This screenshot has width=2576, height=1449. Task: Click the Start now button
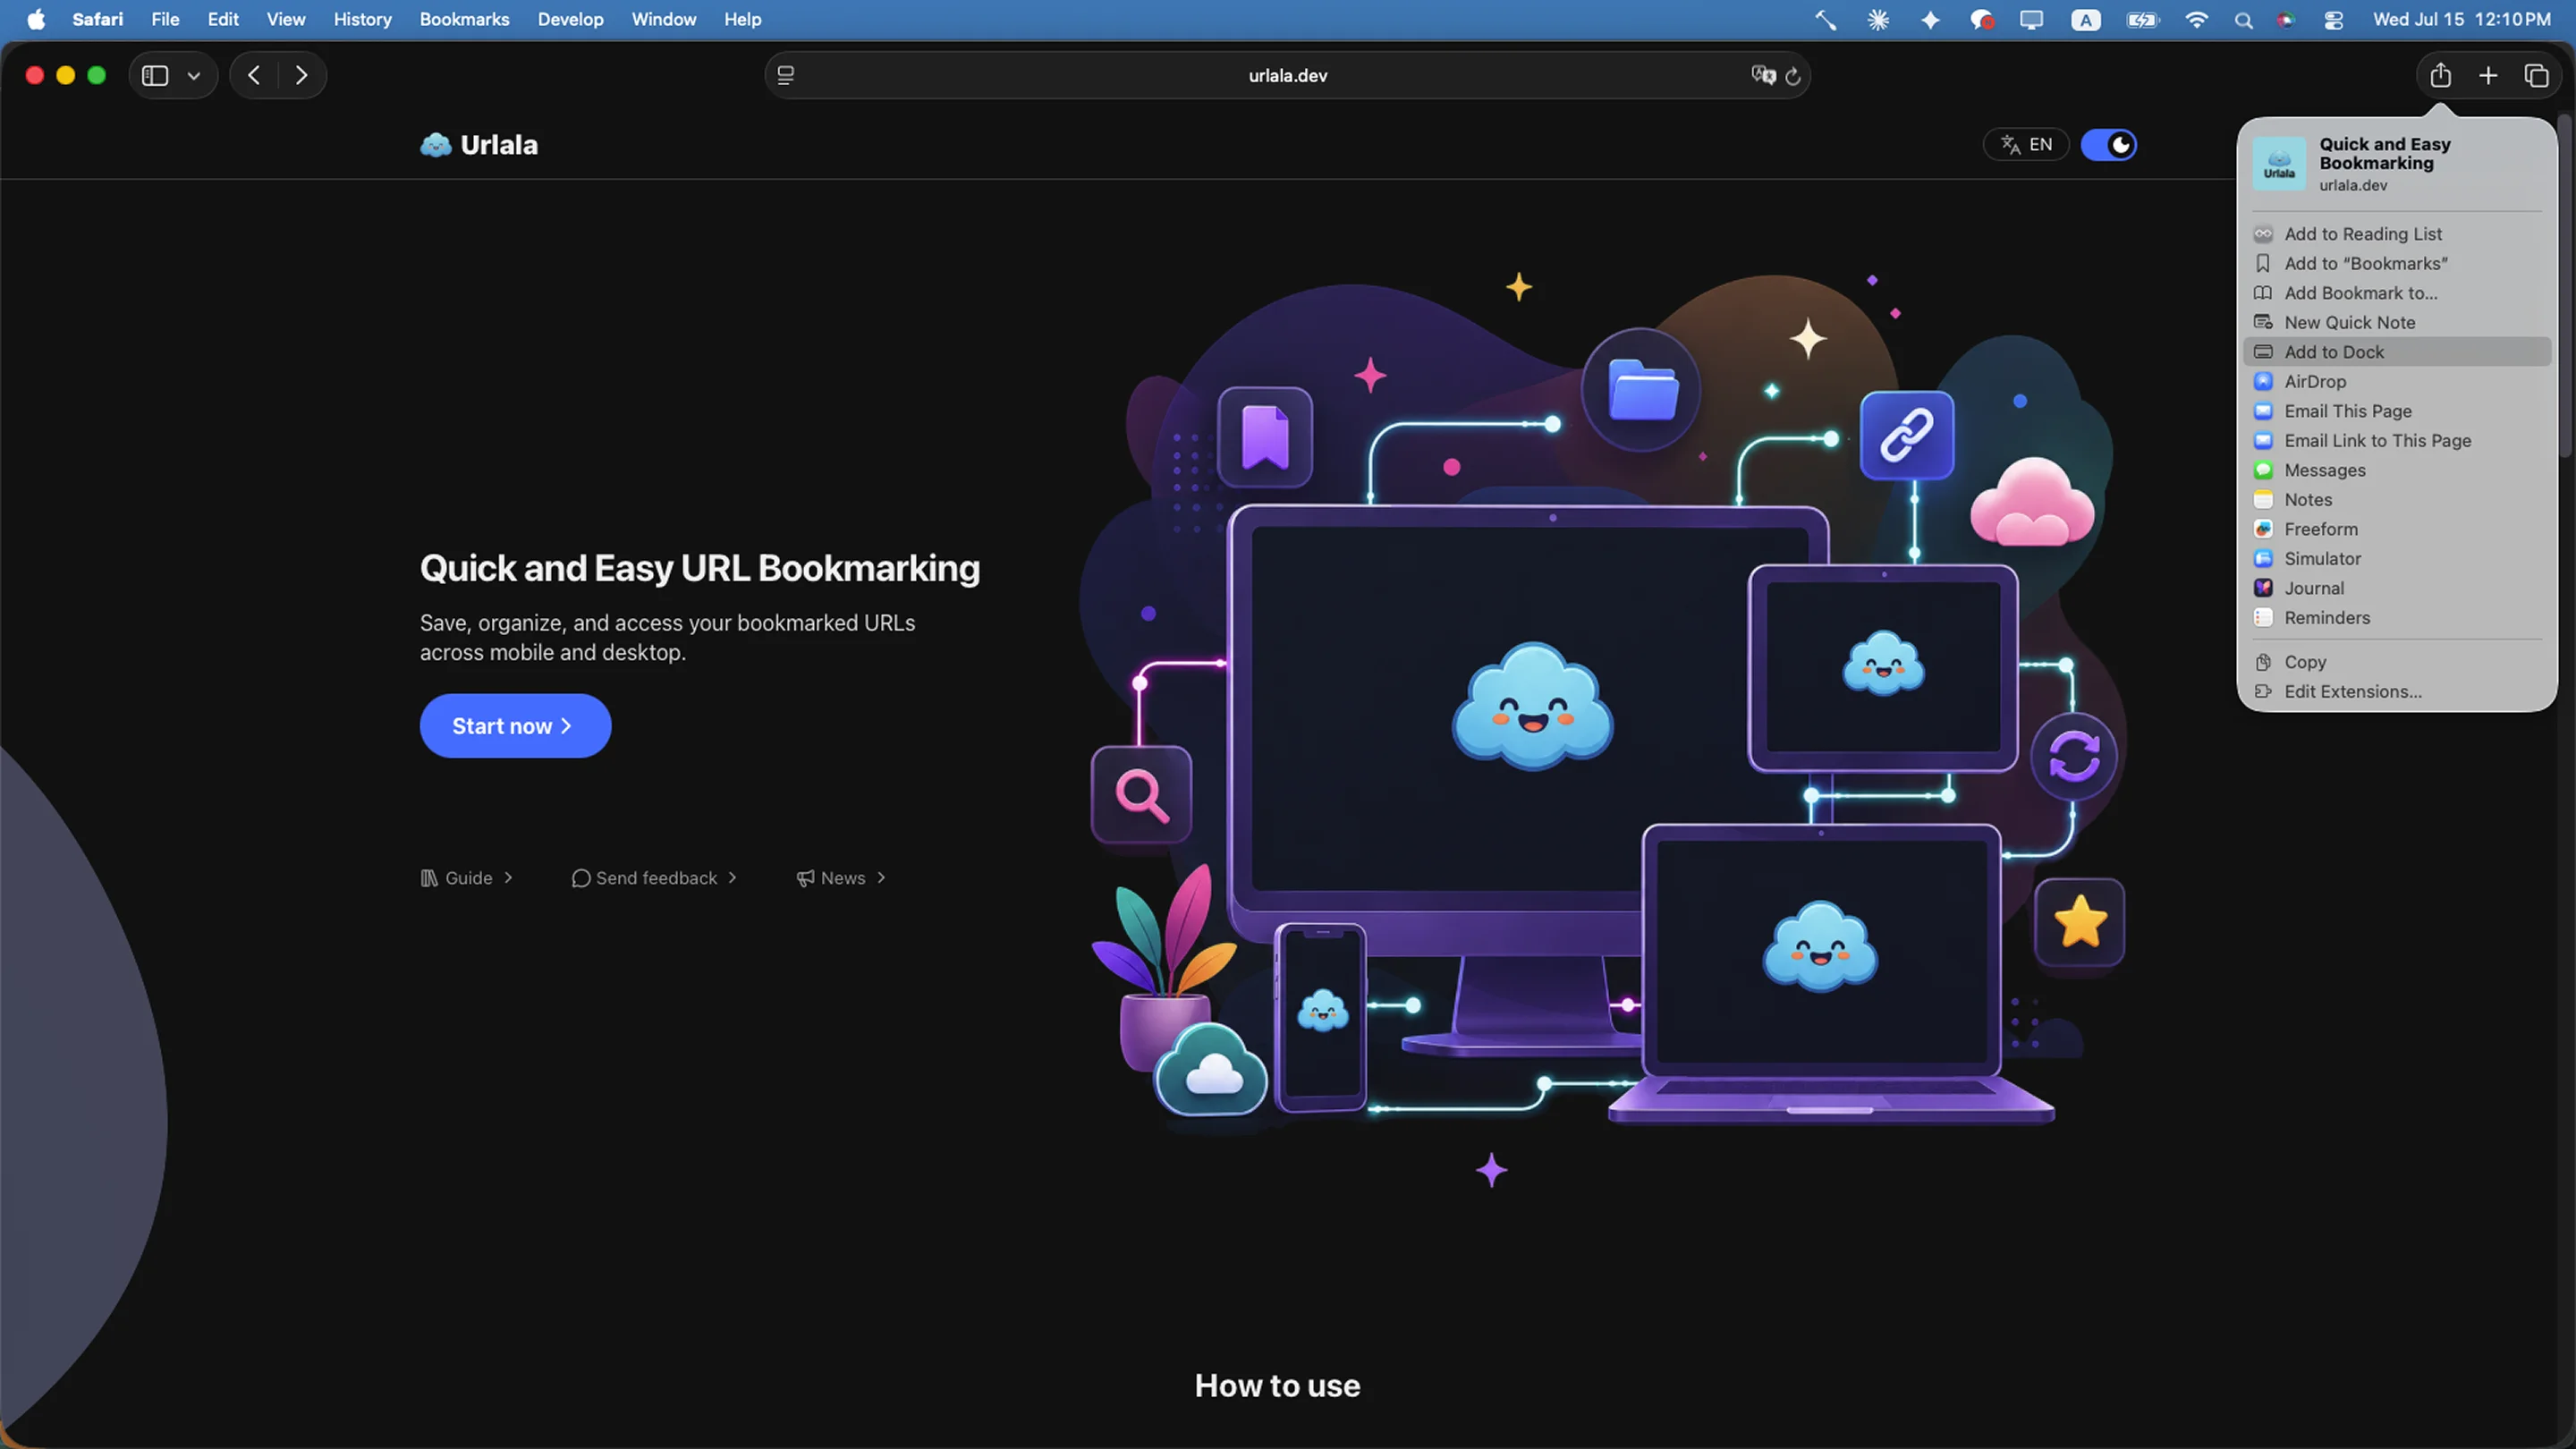click(x=515, y=726)
